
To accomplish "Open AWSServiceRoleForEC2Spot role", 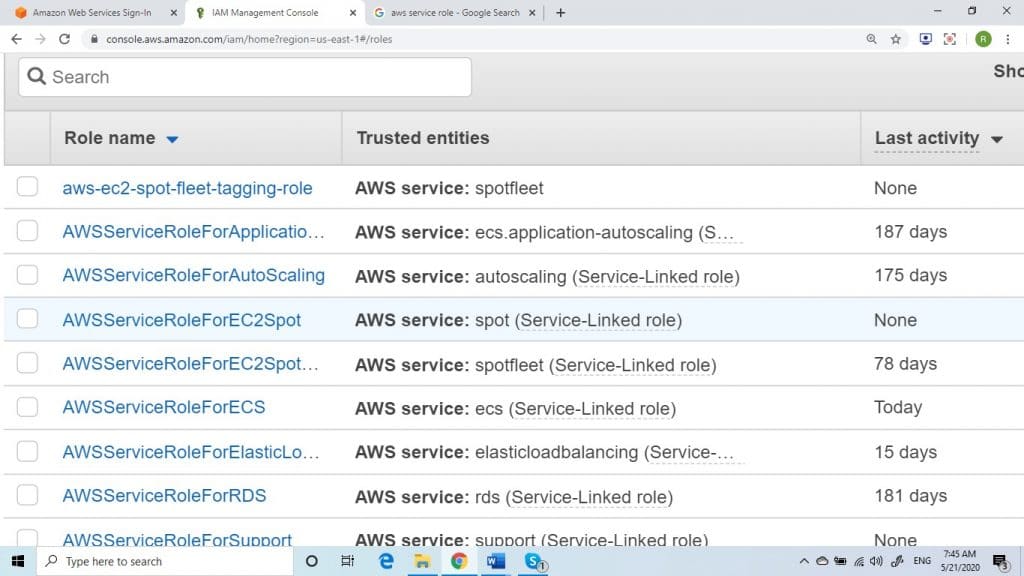I will tap(182, 320).
